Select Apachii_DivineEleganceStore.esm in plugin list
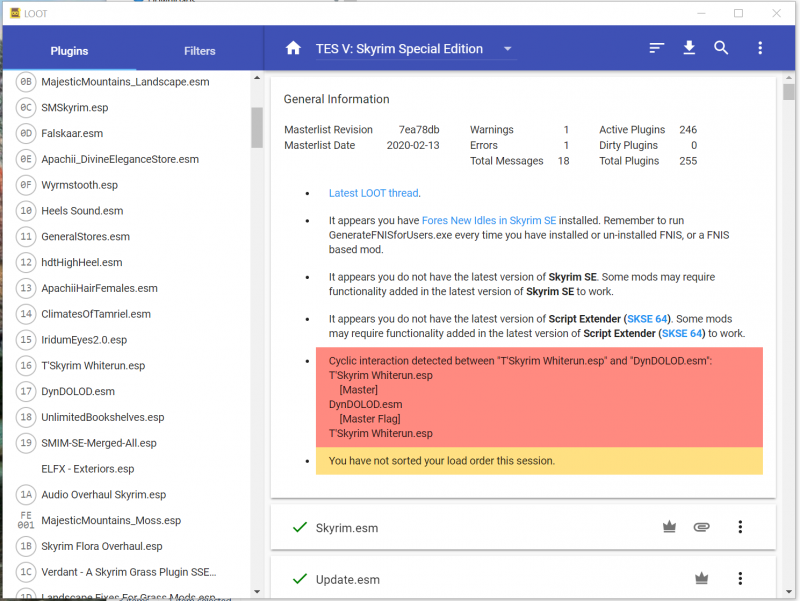This screenshot has width=800, height=601. pyautogui.click(x=120, y=159)
